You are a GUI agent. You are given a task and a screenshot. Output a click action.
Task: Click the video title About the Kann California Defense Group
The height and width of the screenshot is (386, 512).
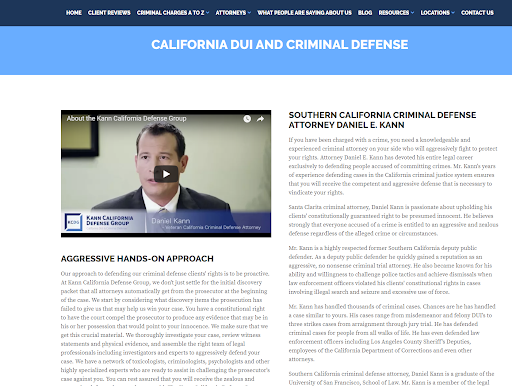tap(126, 118)
